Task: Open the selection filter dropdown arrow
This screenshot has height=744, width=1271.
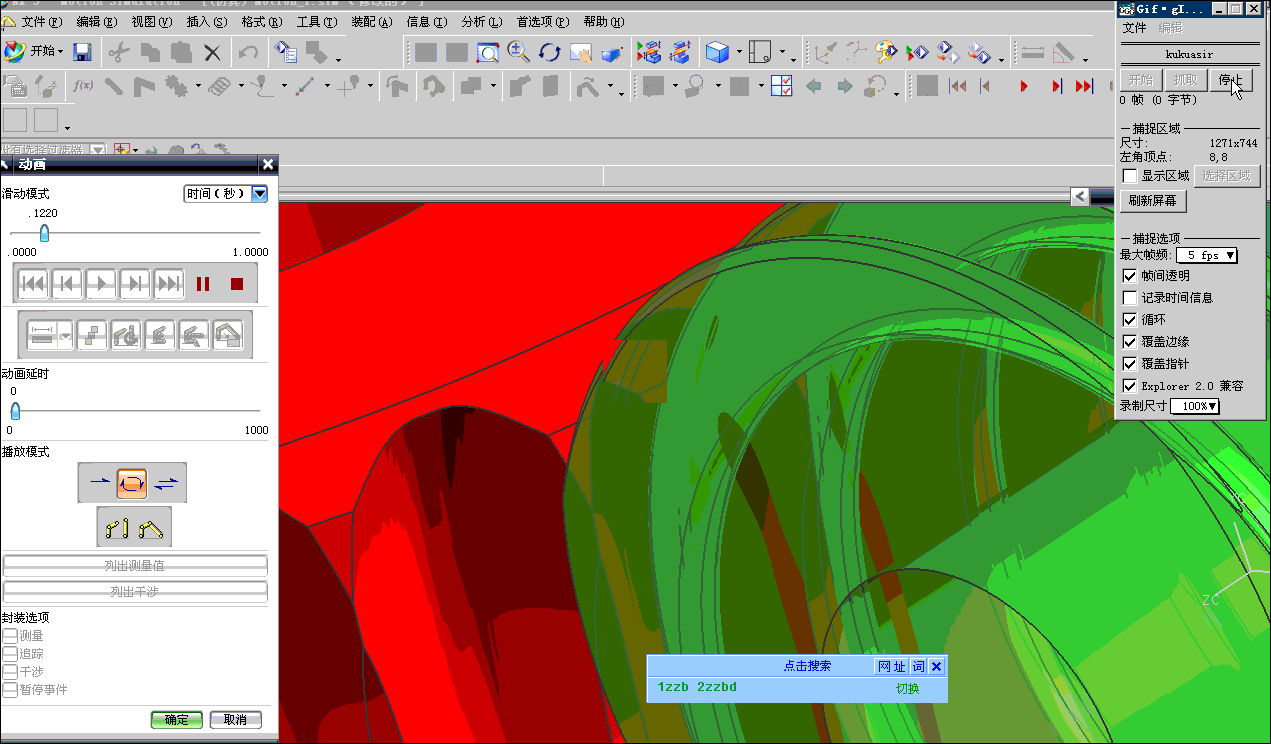Action: (x=98, y=150)
